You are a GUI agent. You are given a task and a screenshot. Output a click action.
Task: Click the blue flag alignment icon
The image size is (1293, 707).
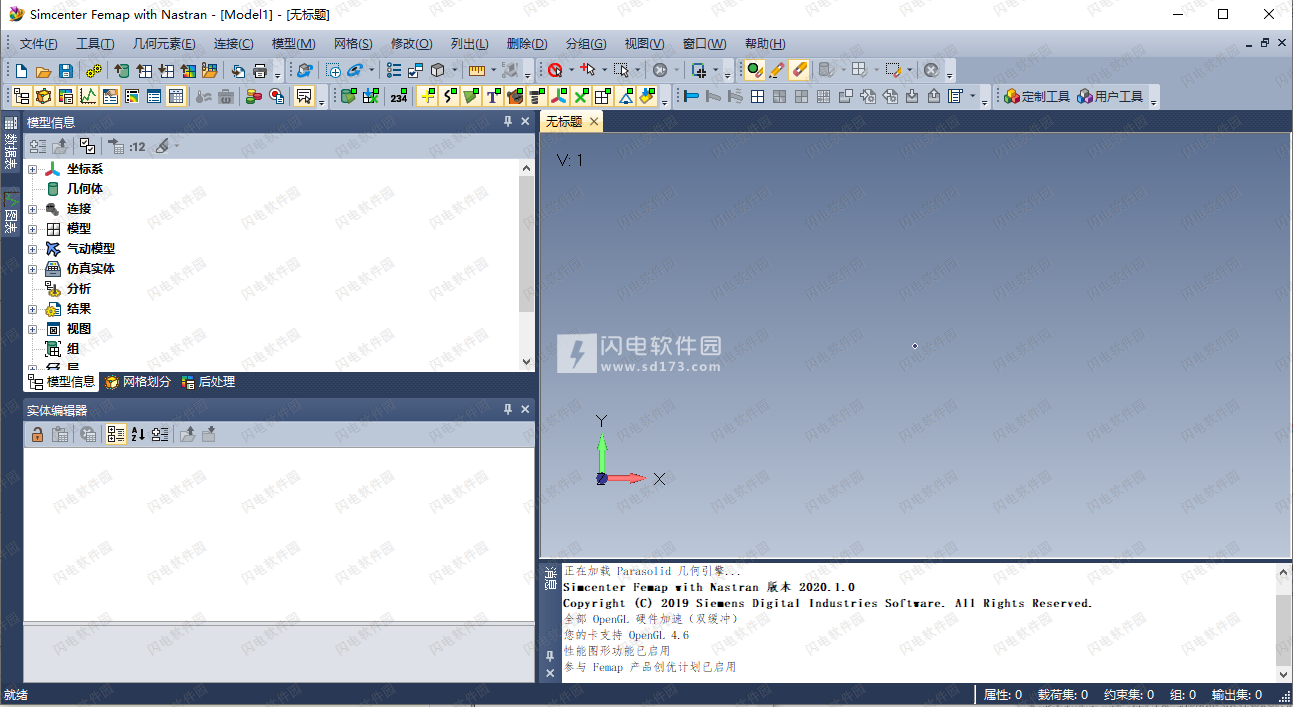[691, 97]
